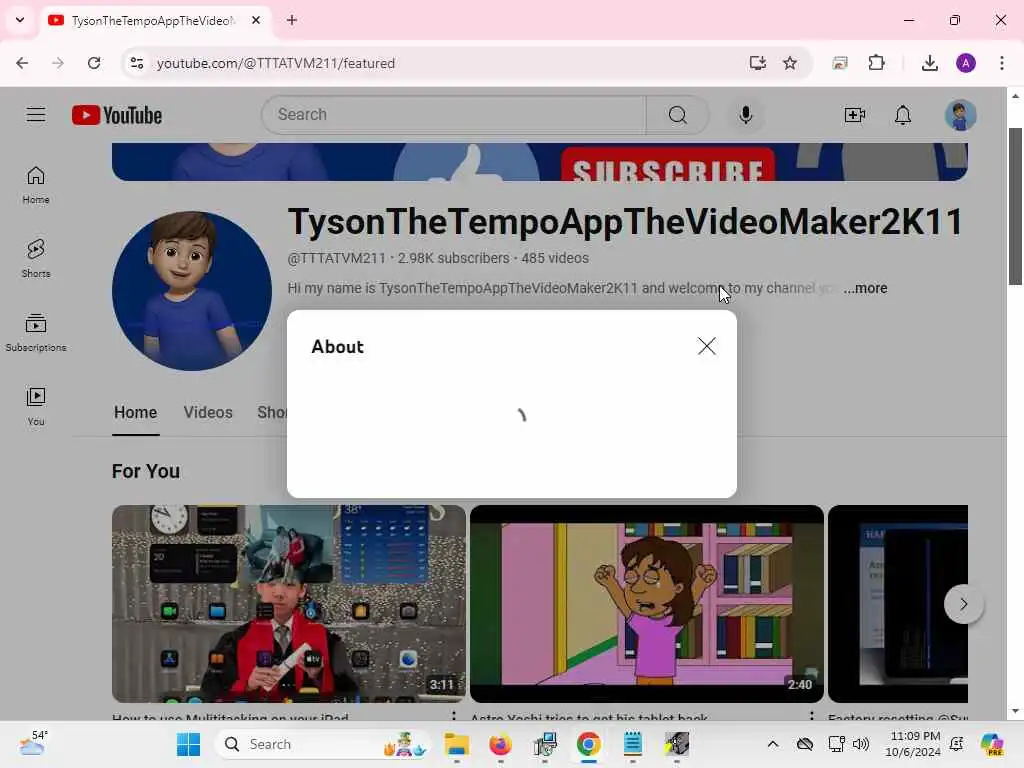Open the Chrome profile avatar
The height and width of the screenshot is (768, 1024).
(x=966, y=63)
